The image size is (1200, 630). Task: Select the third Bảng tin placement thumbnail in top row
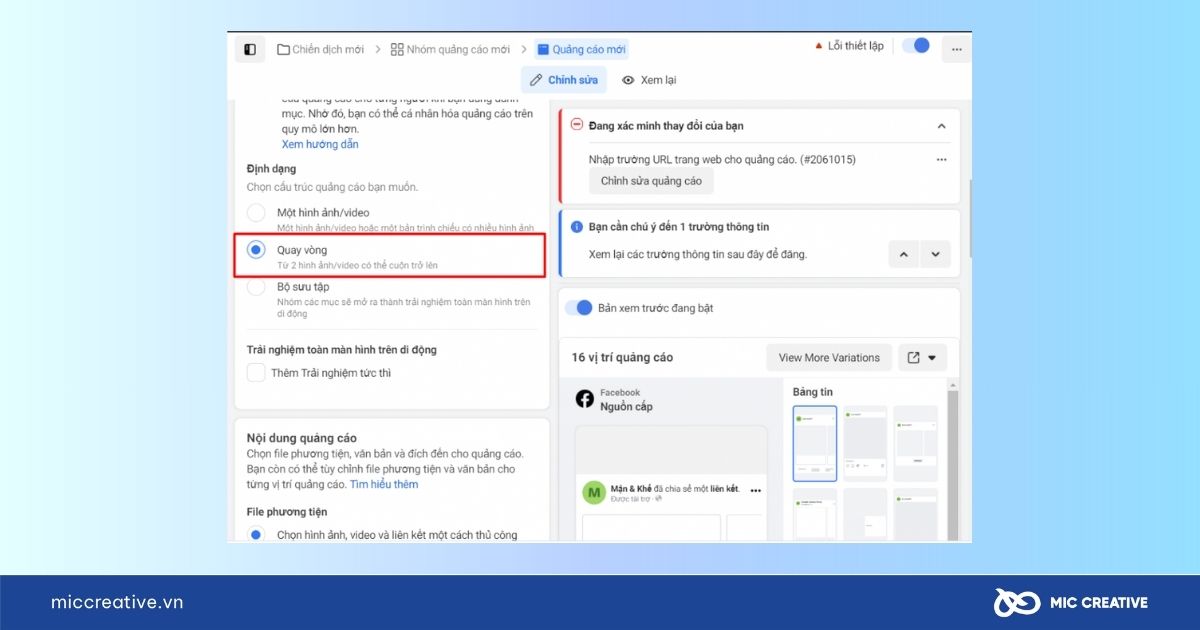915,443
